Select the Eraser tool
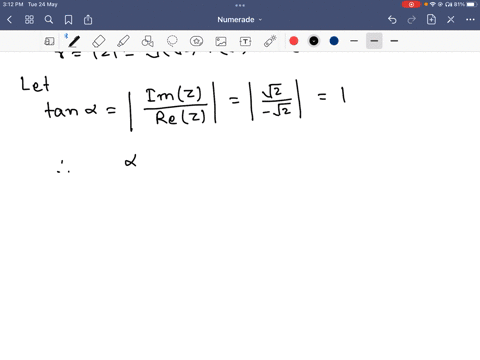This screenshot has width=480, height=360. (99, 41)
